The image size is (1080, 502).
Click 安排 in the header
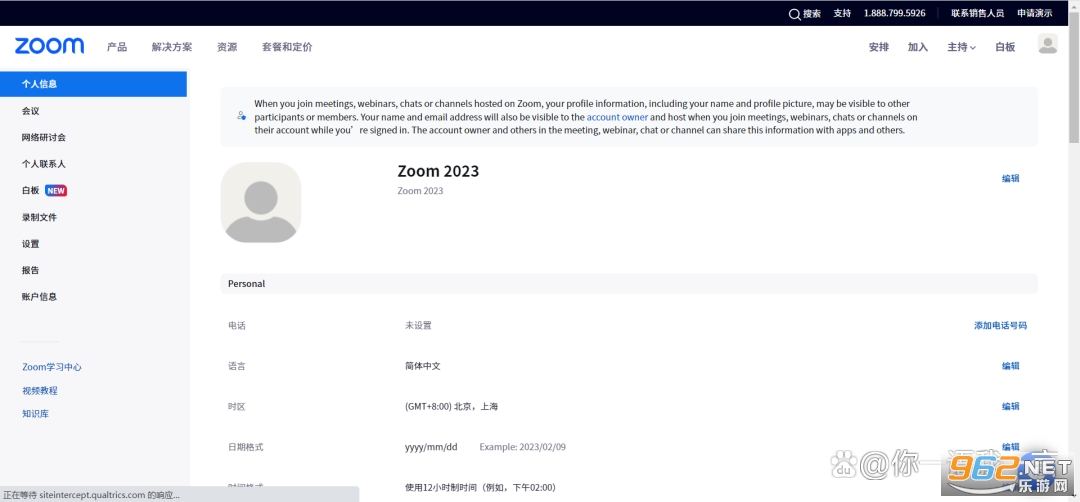[879, 48]
